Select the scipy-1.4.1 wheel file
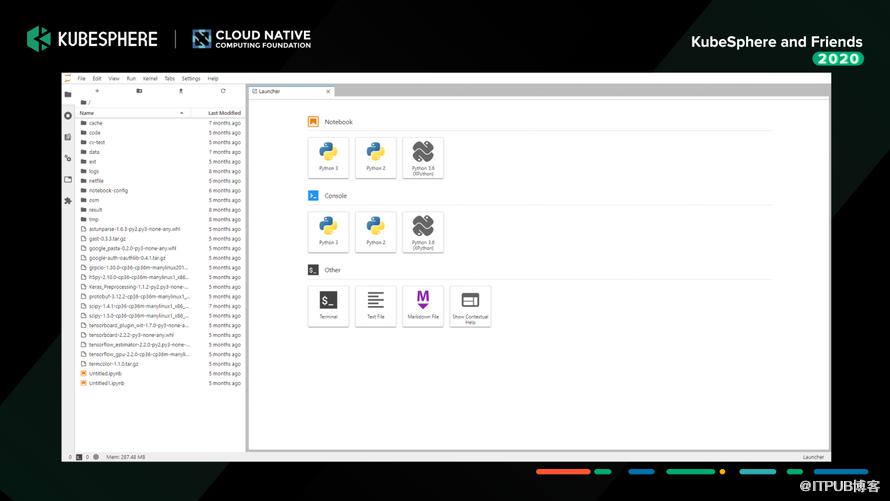Viewport: 890px width, 501px height. coord(161,306)
